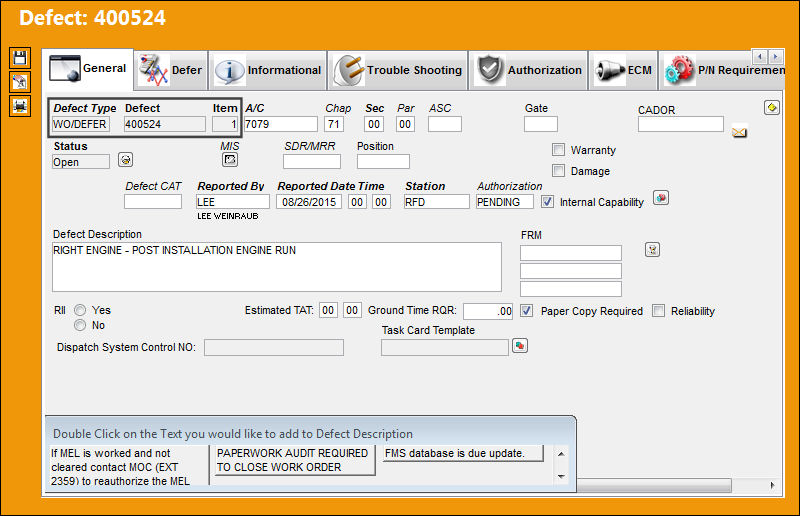Click the A/C field showing 7079
800x516 pixels.
click(x=281, y=124)
